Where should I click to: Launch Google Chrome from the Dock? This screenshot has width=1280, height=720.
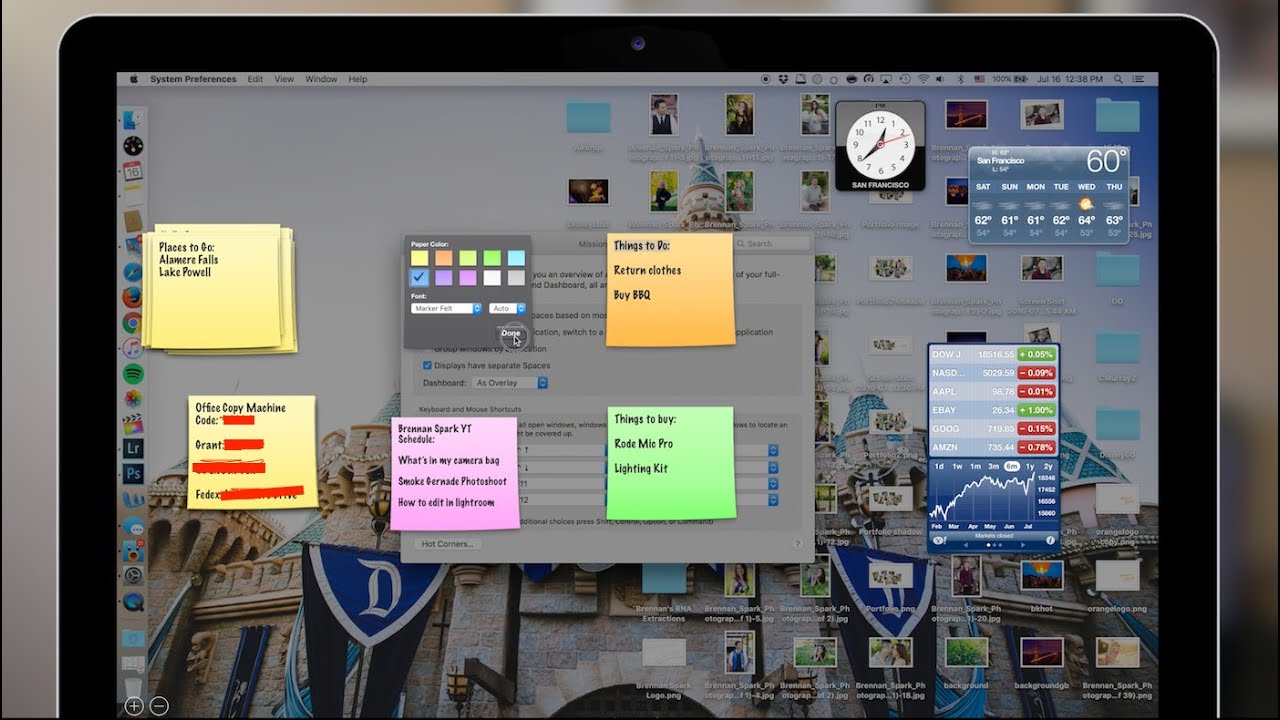point(133,322)
